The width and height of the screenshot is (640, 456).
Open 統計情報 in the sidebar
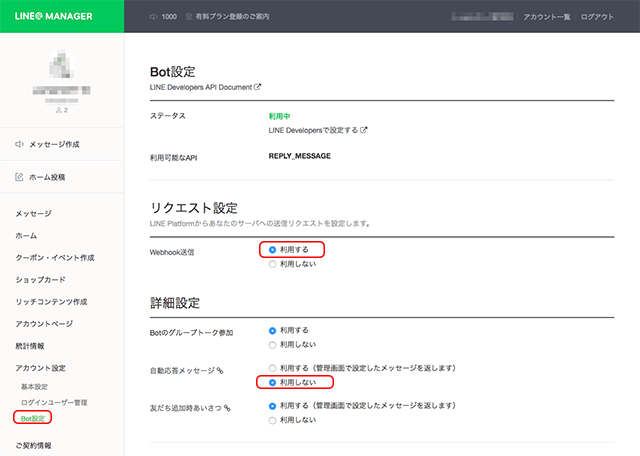(x=30, y=346)
